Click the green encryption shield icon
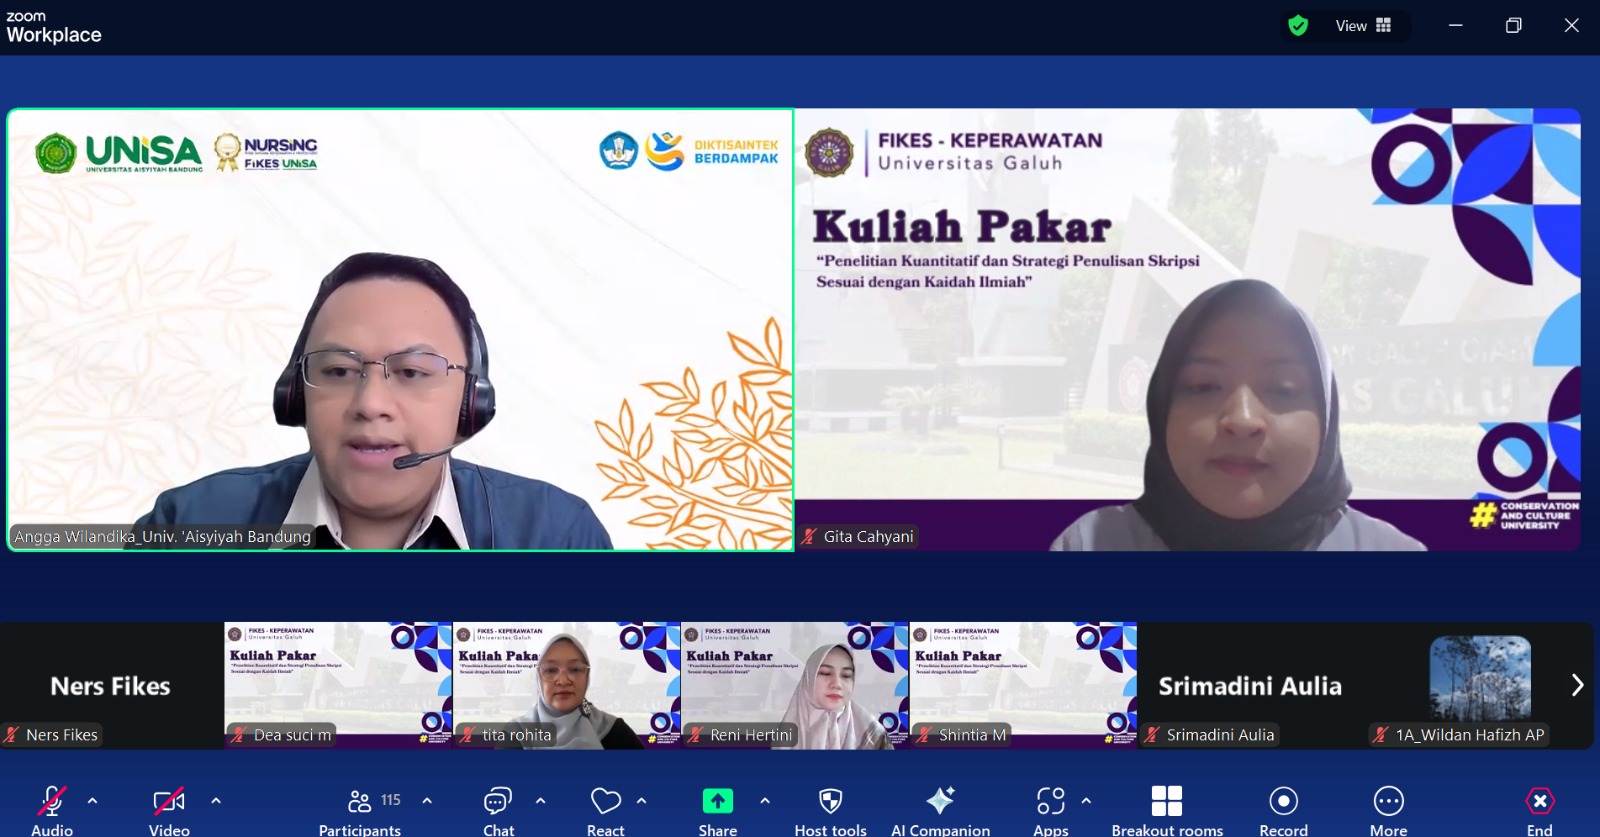 pyautogui.click(x=1298, y=26)
